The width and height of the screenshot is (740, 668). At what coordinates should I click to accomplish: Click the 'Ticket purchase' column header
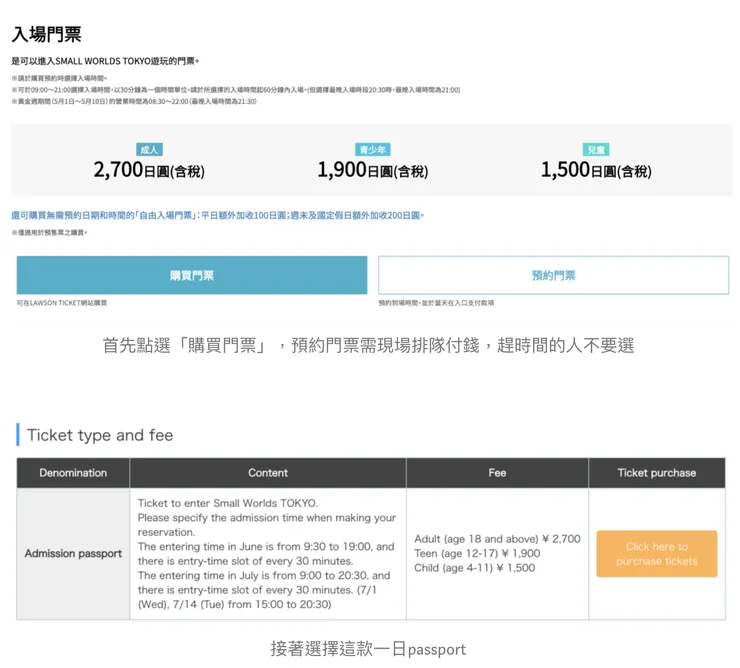click(x=656, y=473)
